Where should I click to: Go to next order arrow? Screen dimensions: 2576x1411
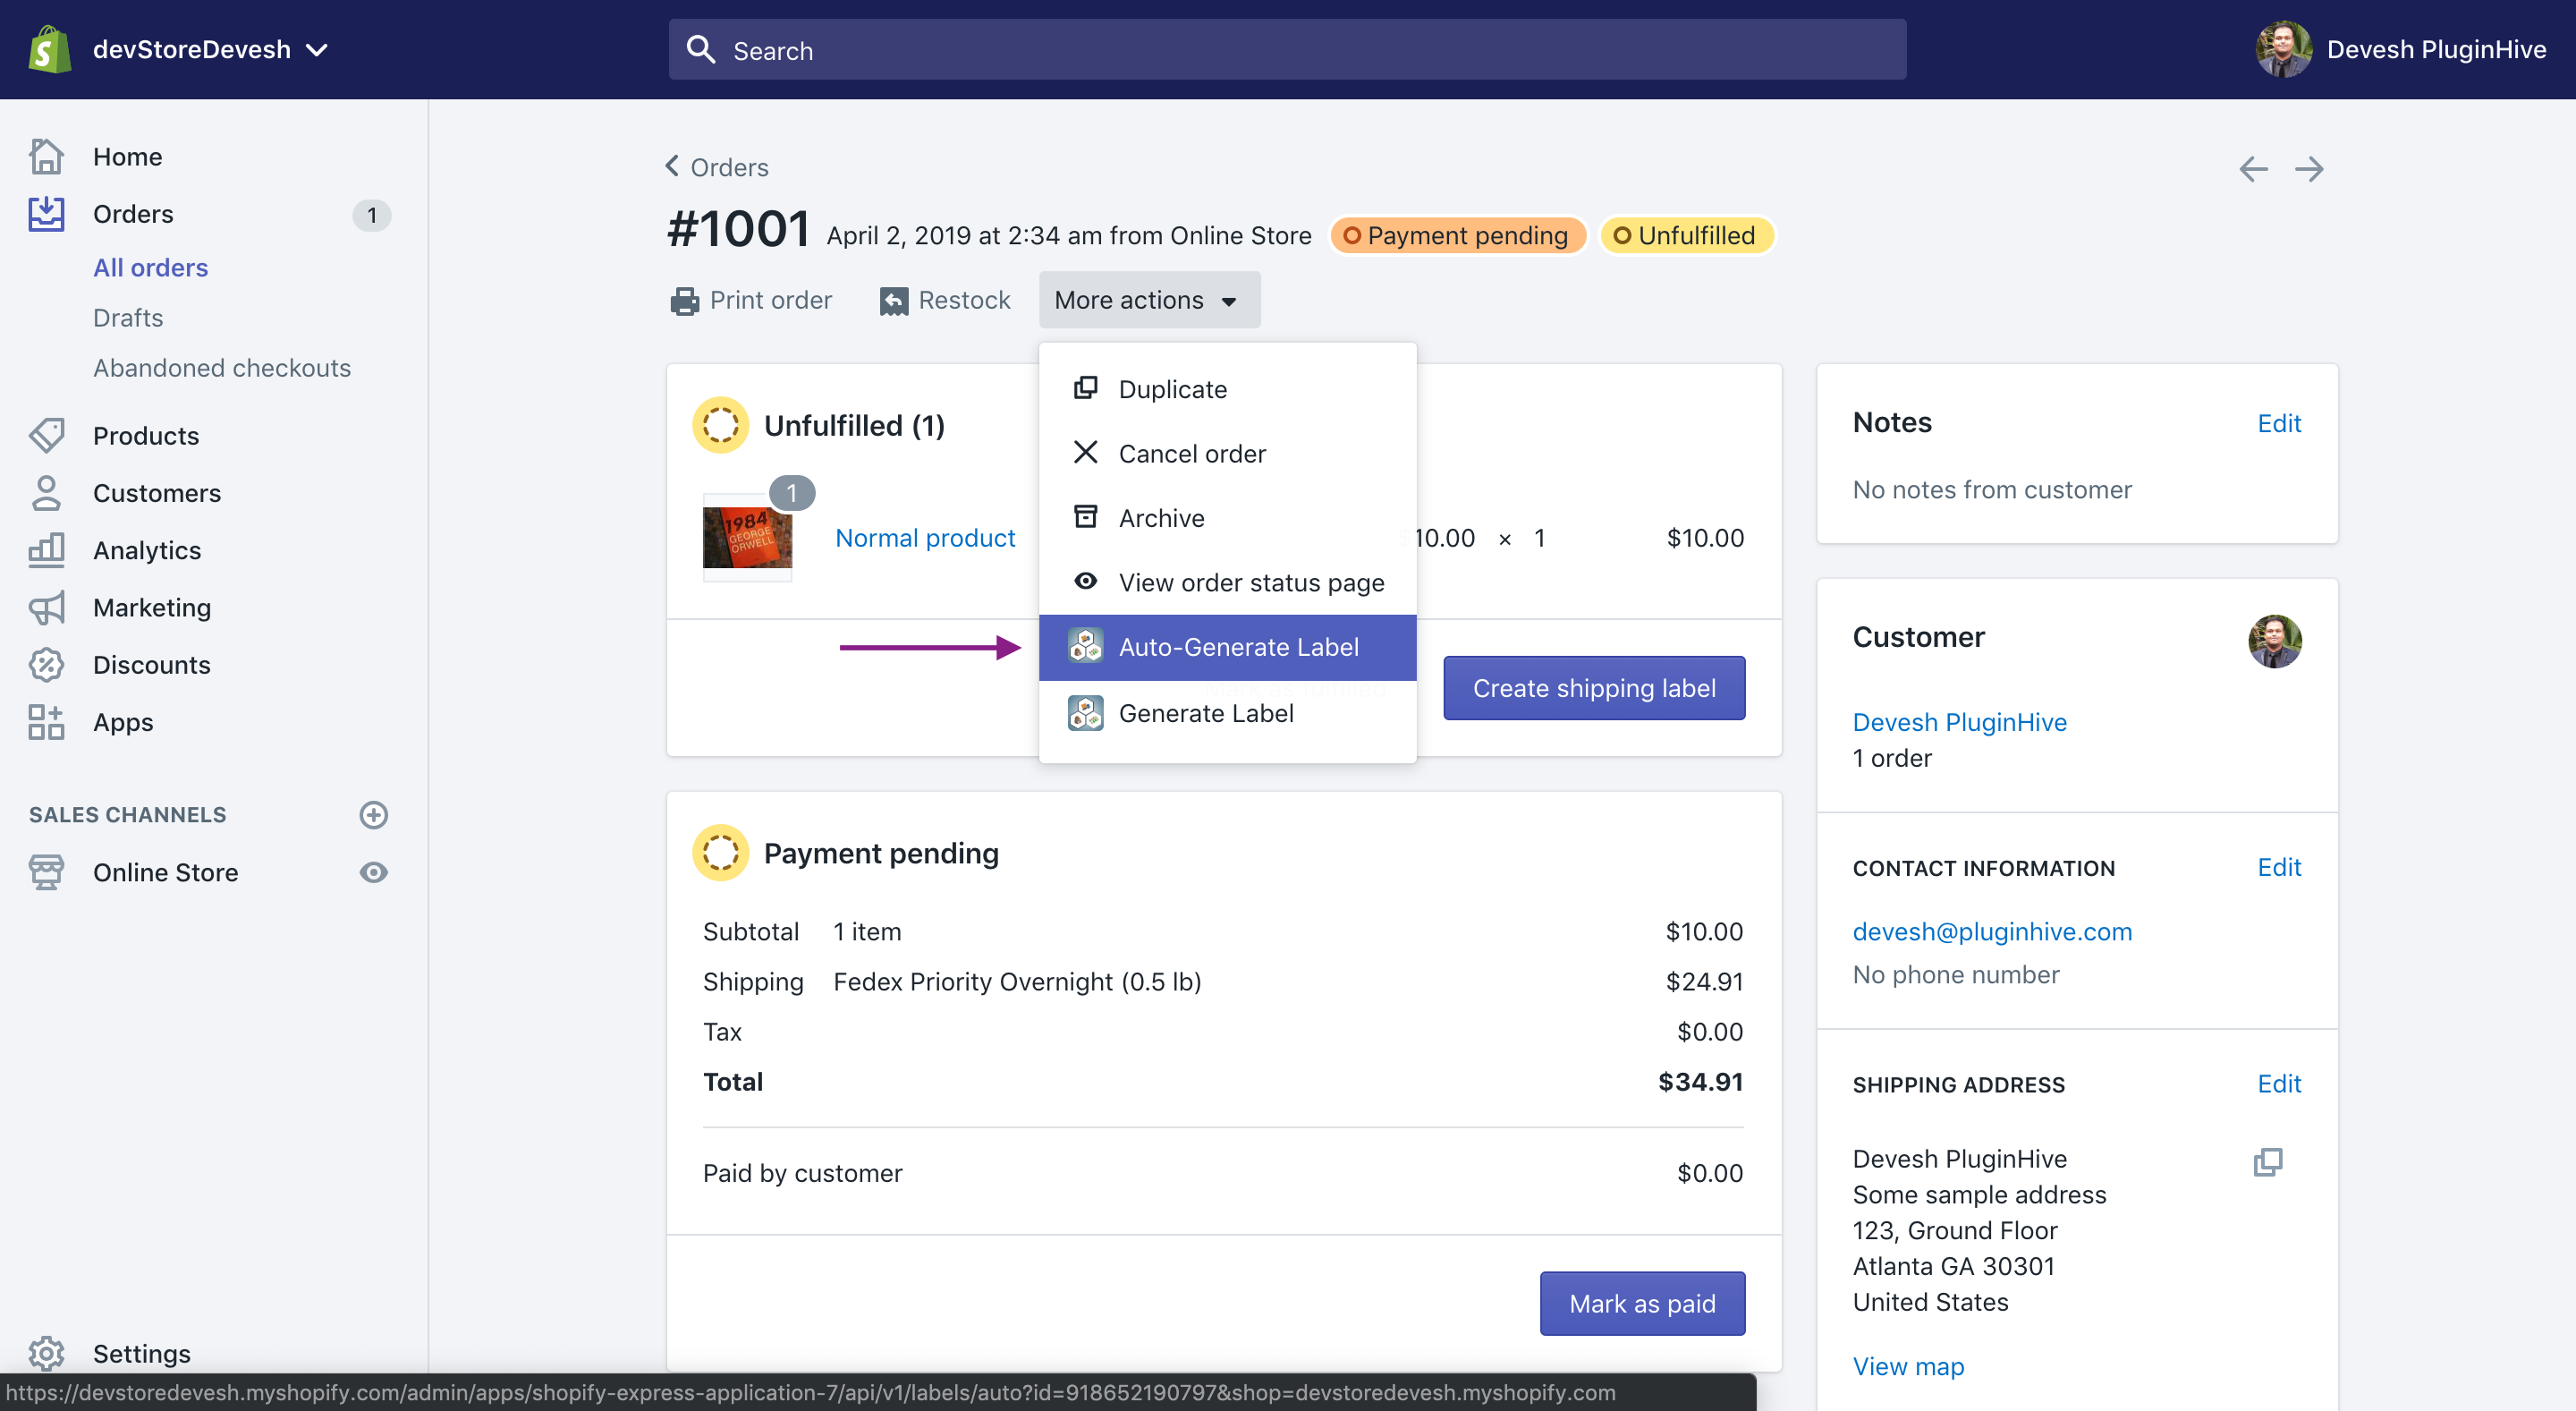click(2309, 168)
